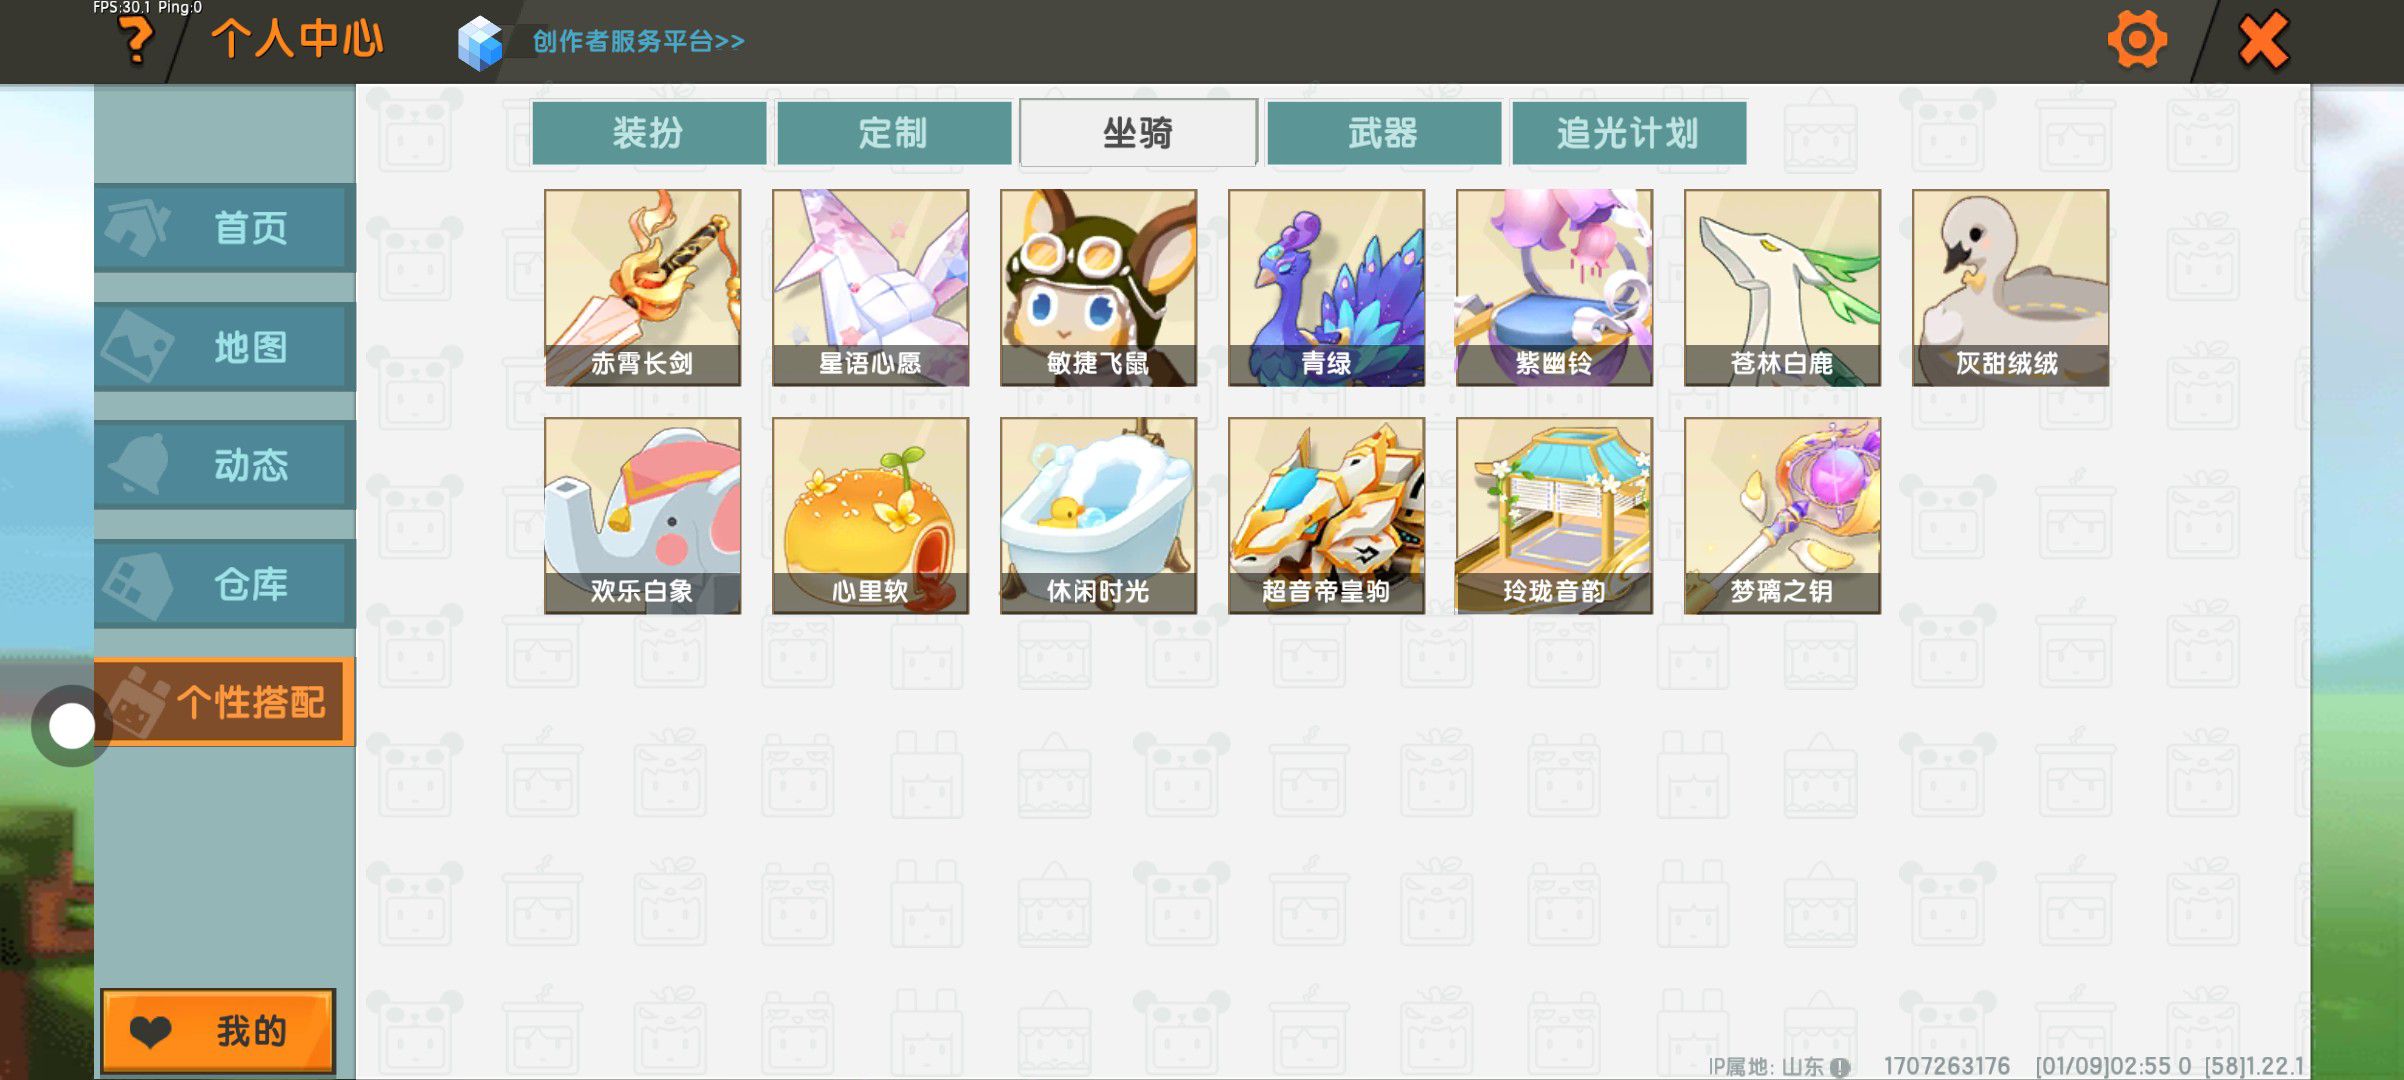Pick the 欢乐白象 elephant mount

[x=642, y=516]
